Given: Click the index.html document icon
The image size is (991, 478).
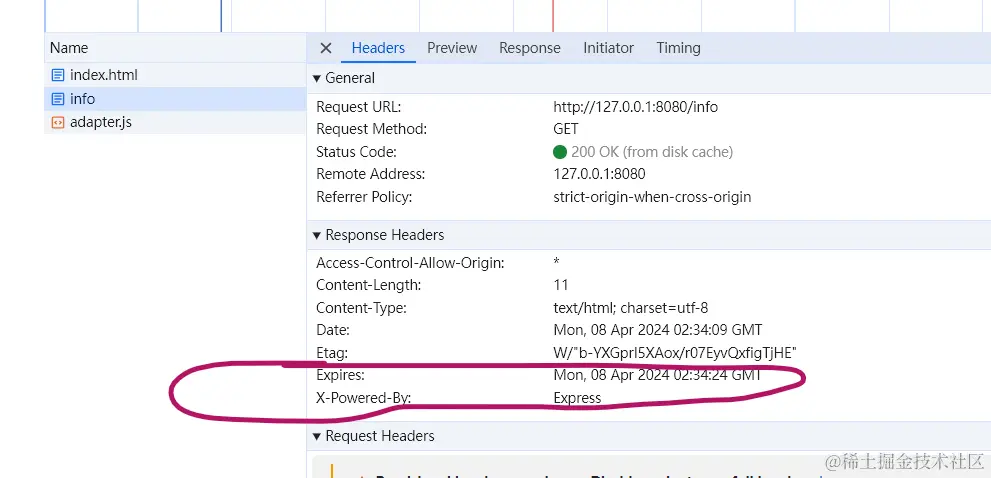Looking at the screenshot, I should pos(58,75).
